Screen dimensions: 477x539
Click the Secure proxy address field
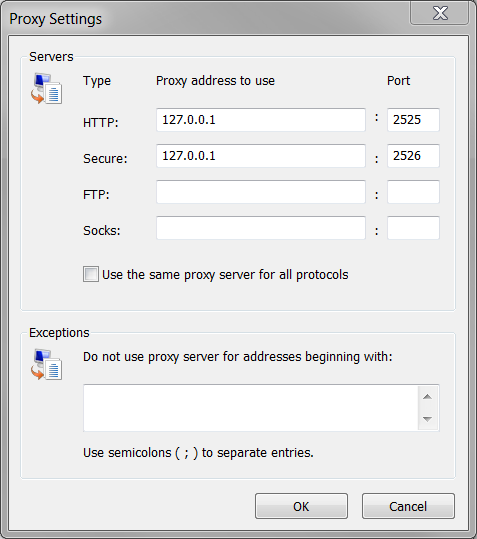coord(261,156)
